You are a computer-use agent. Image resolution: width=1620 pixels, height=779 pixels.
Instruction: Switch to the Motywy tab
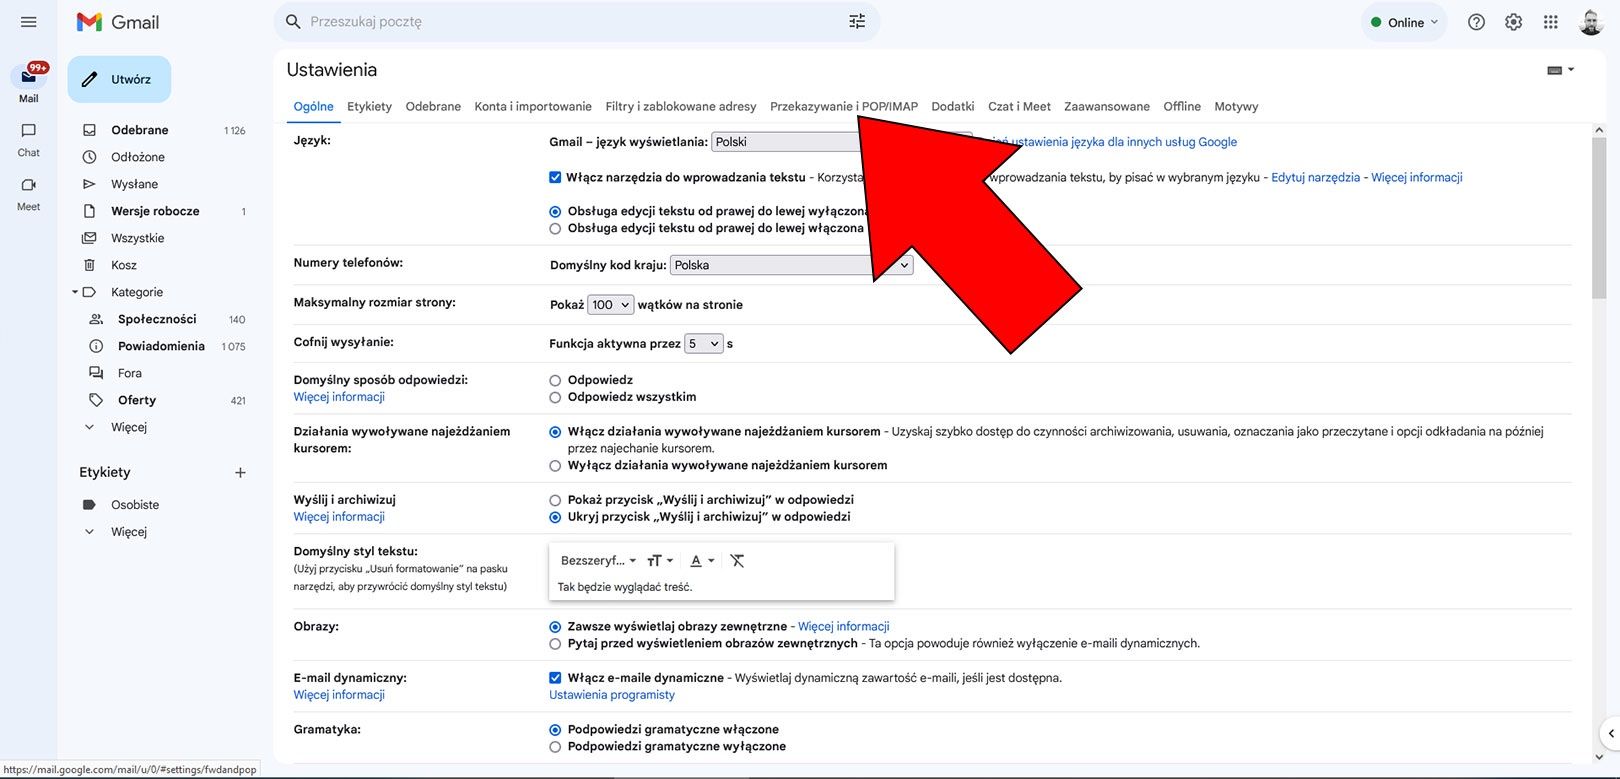(x=1236, y=106)
